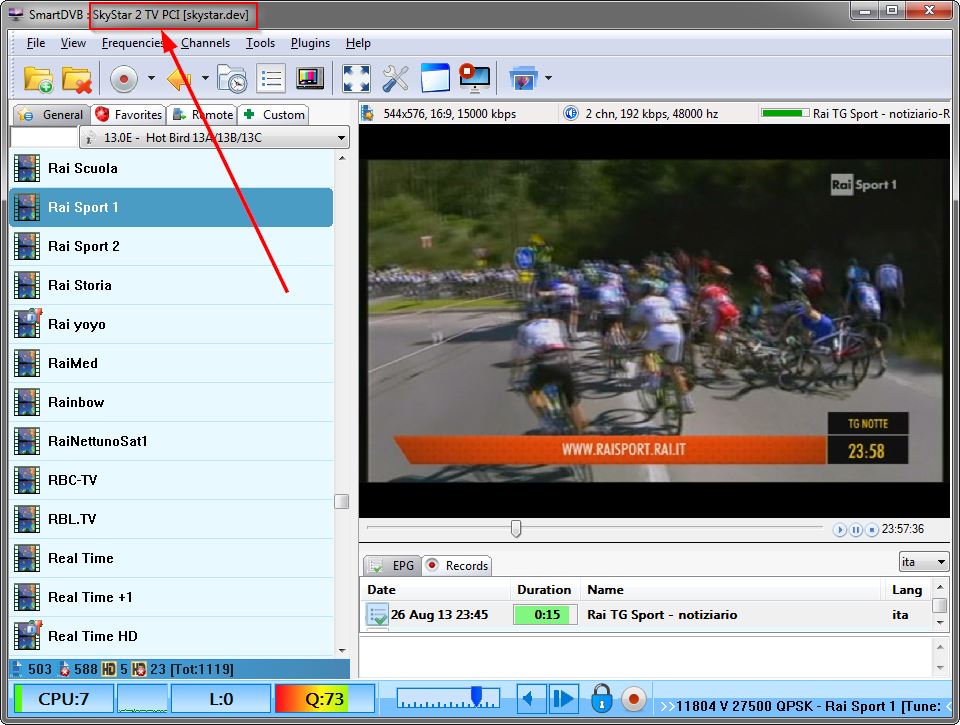This screenshot has width=960, height=725.
Task: Toggle the channel list view icon
Action: [x=271, y=79]
